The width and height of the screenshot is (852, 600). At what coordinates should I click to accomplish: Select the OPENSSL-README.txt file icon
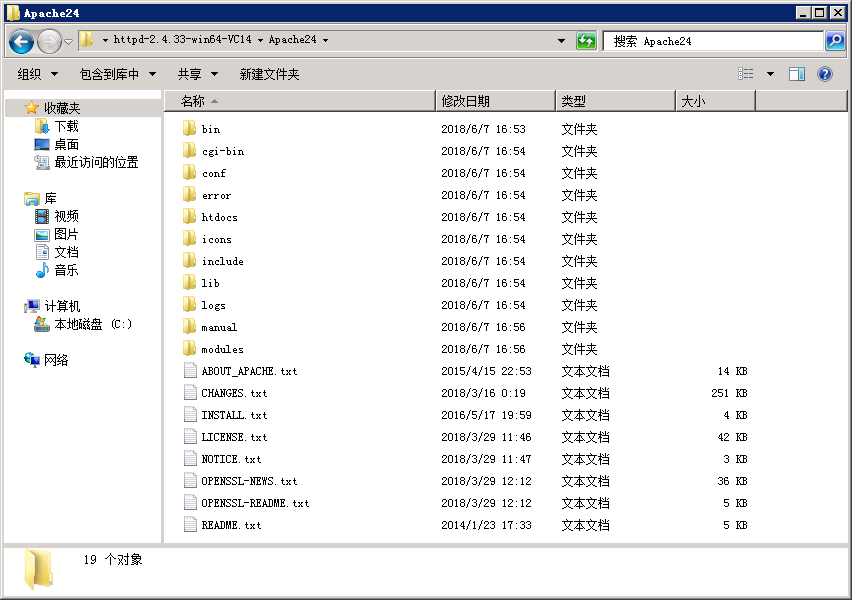tap(190, 503)
